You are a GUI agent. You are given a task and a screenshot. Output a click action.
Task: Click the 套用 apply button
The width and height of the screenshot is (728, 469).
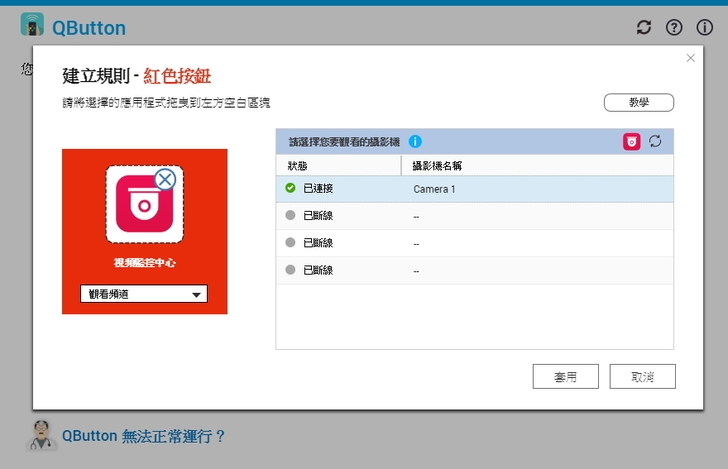566,376
